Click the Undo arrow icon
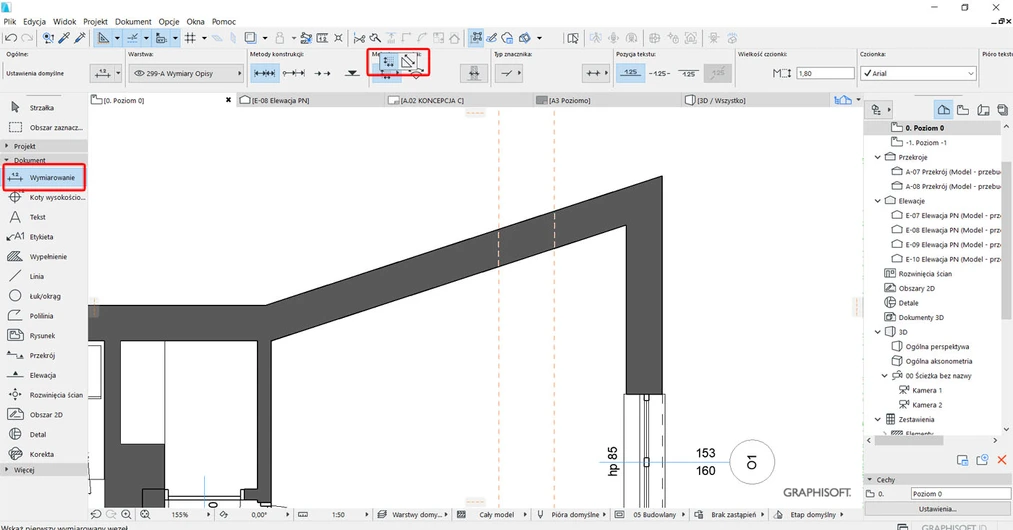 [x=11, y=38]
